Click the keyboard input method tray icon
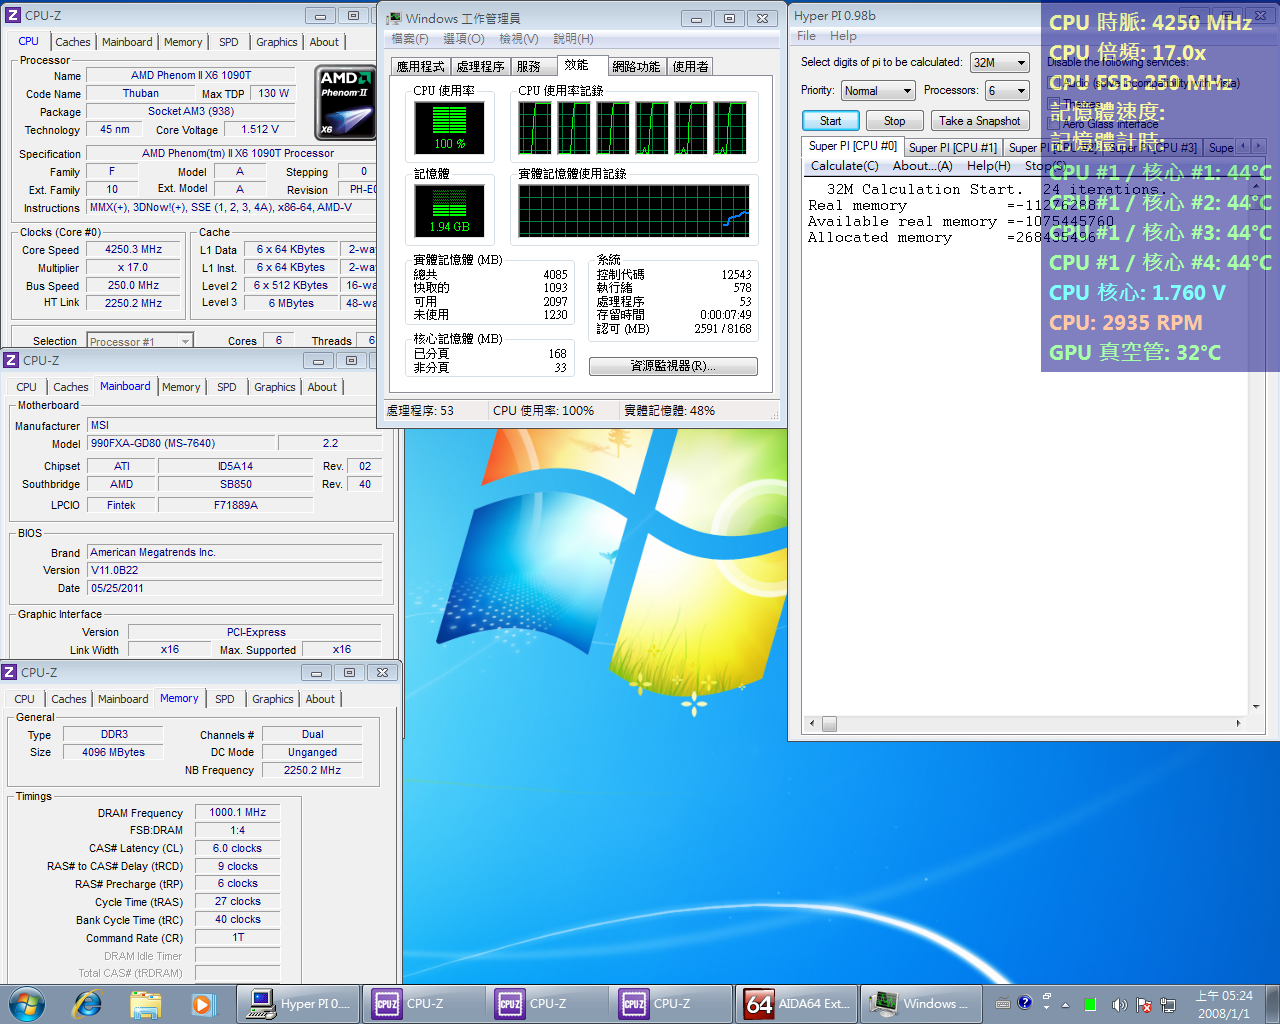 (x=1003, y=1003)
